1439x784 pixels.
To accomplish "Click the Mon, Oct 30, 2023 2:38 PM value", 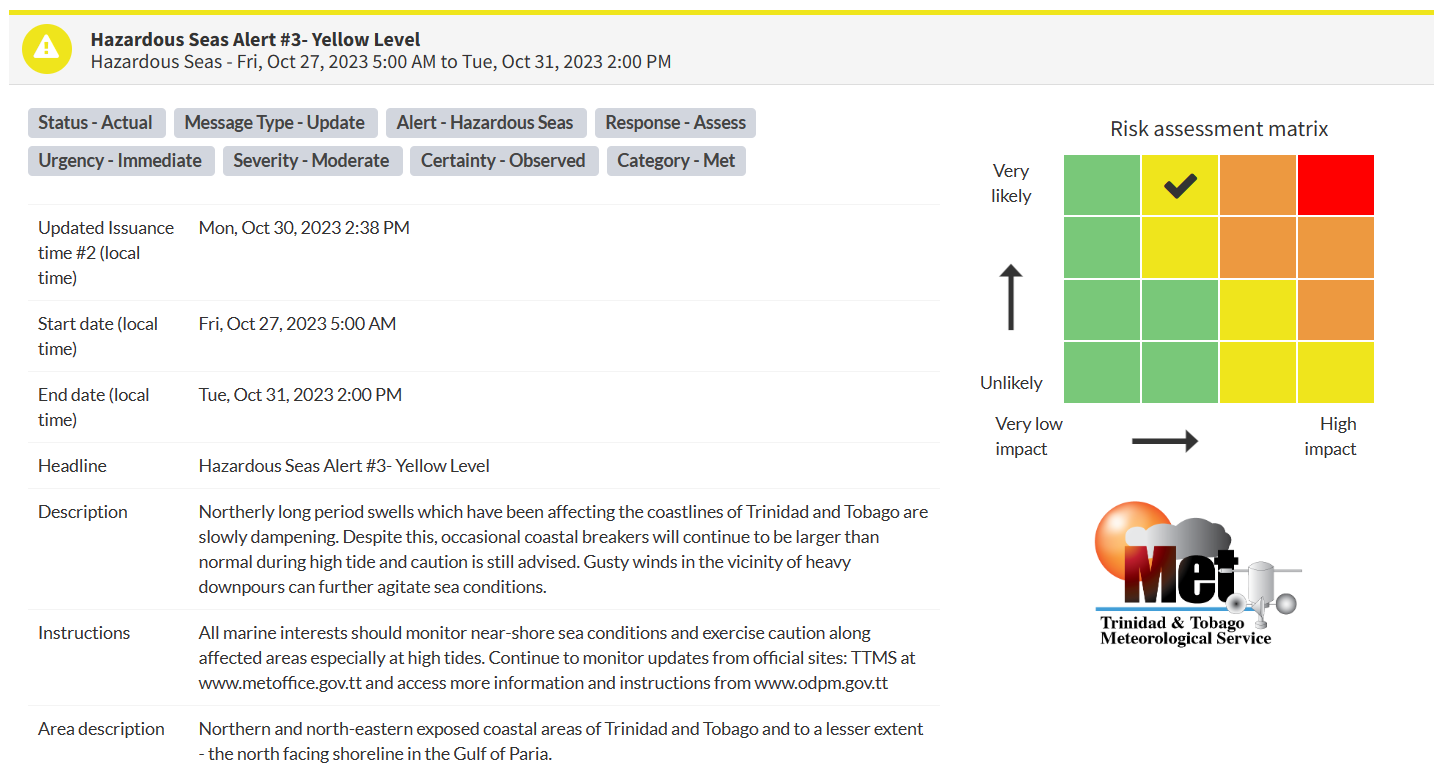I will click(304, 228).
